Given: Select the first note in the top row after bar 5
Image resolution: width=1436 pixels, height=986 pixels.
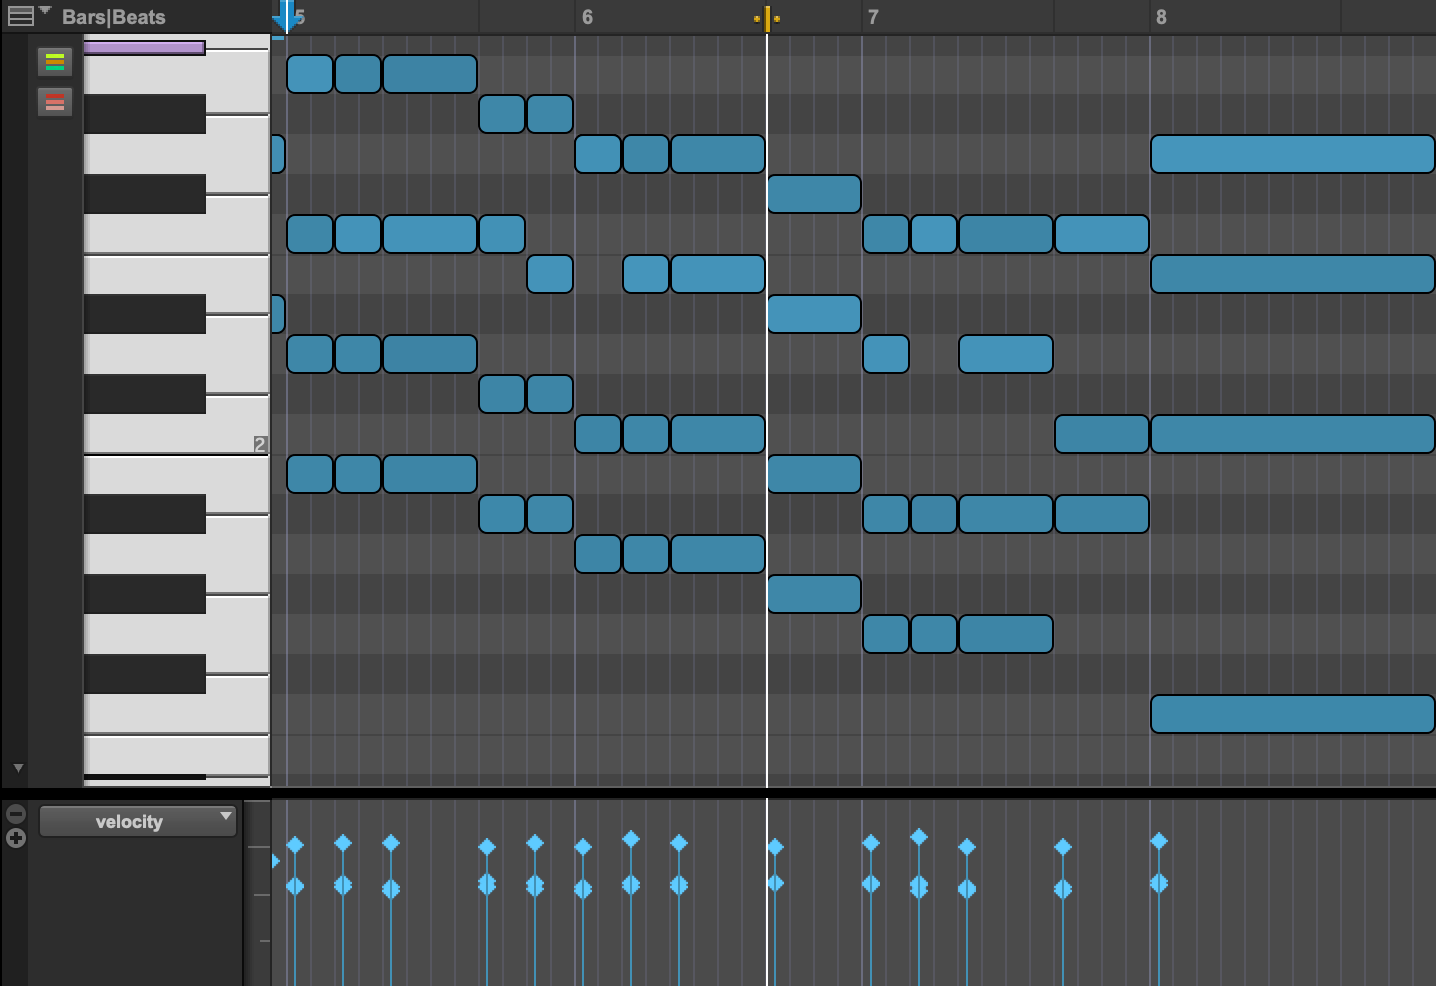Looking at the screenshot, I should coord(310,74).
